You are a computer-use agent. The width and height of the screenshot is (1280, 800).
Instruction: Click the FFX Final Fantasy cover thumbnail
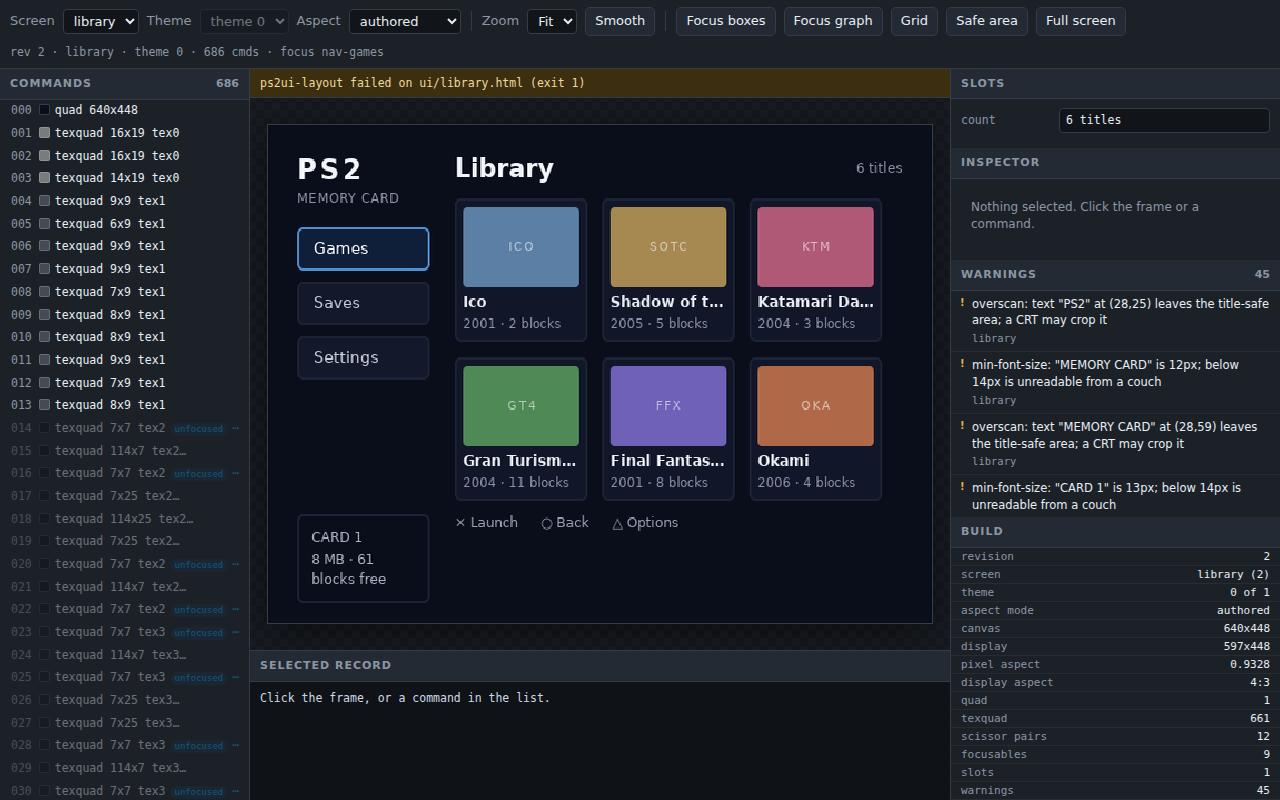click(x=668, y=406)
